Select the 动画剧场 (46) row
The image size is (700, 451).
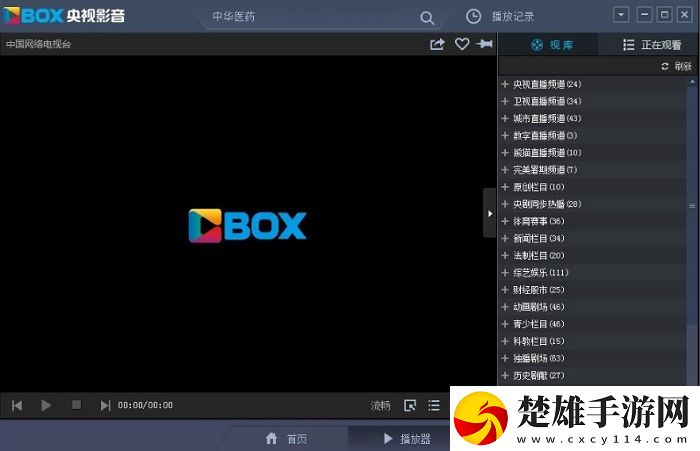592,307
